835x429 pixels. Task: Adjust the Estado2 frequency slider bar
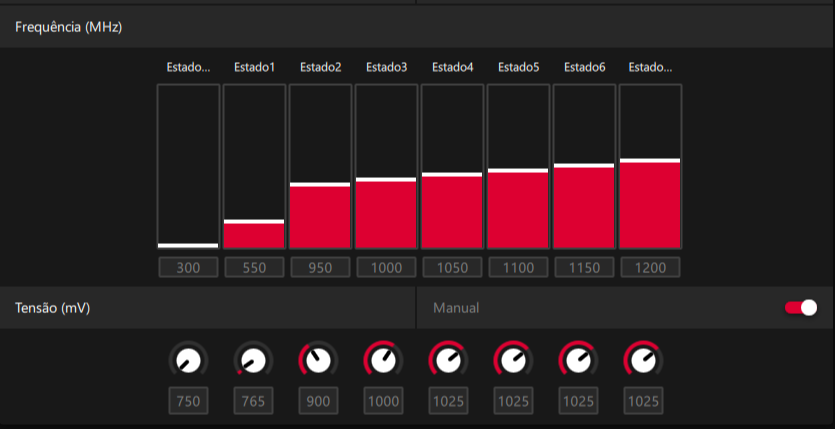tap(321, 167)
